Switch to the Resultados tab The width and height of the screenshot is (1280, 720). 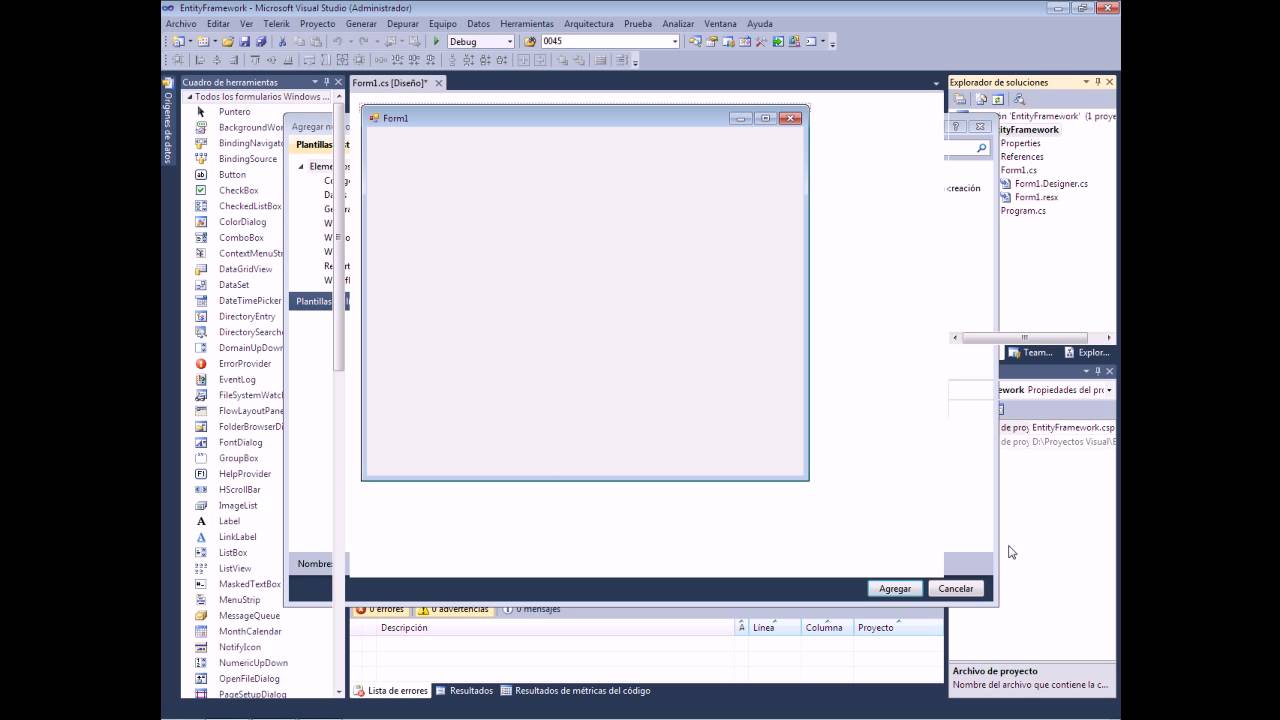(464, 690)
